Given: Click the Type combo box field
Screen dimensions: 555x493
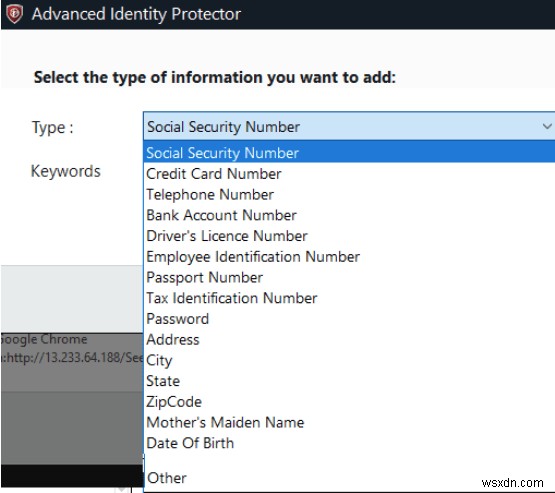Looking at the screenshot, I should [349, 126].
